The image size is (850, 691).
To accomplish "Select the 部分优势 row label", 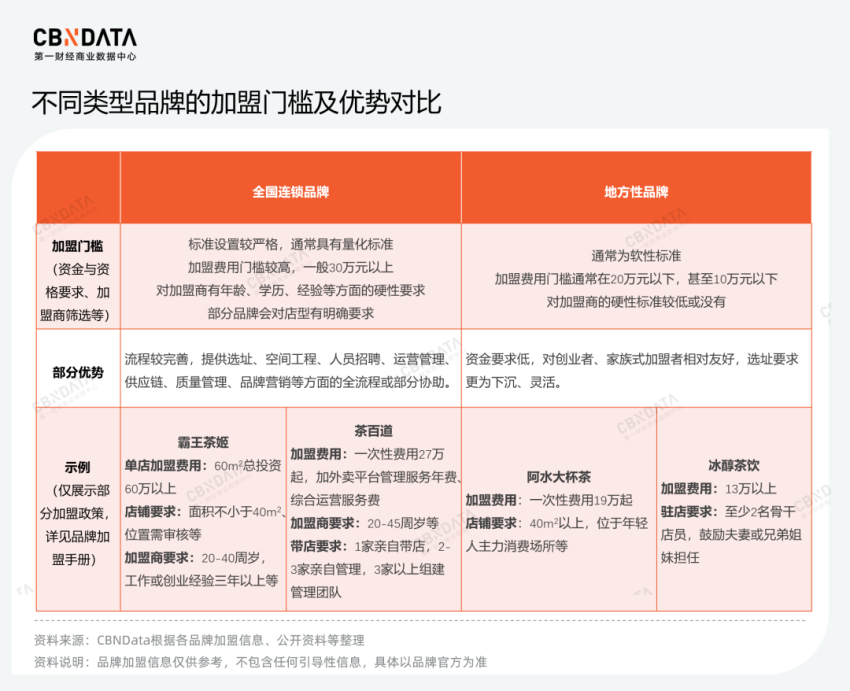I will click(77, 371).
